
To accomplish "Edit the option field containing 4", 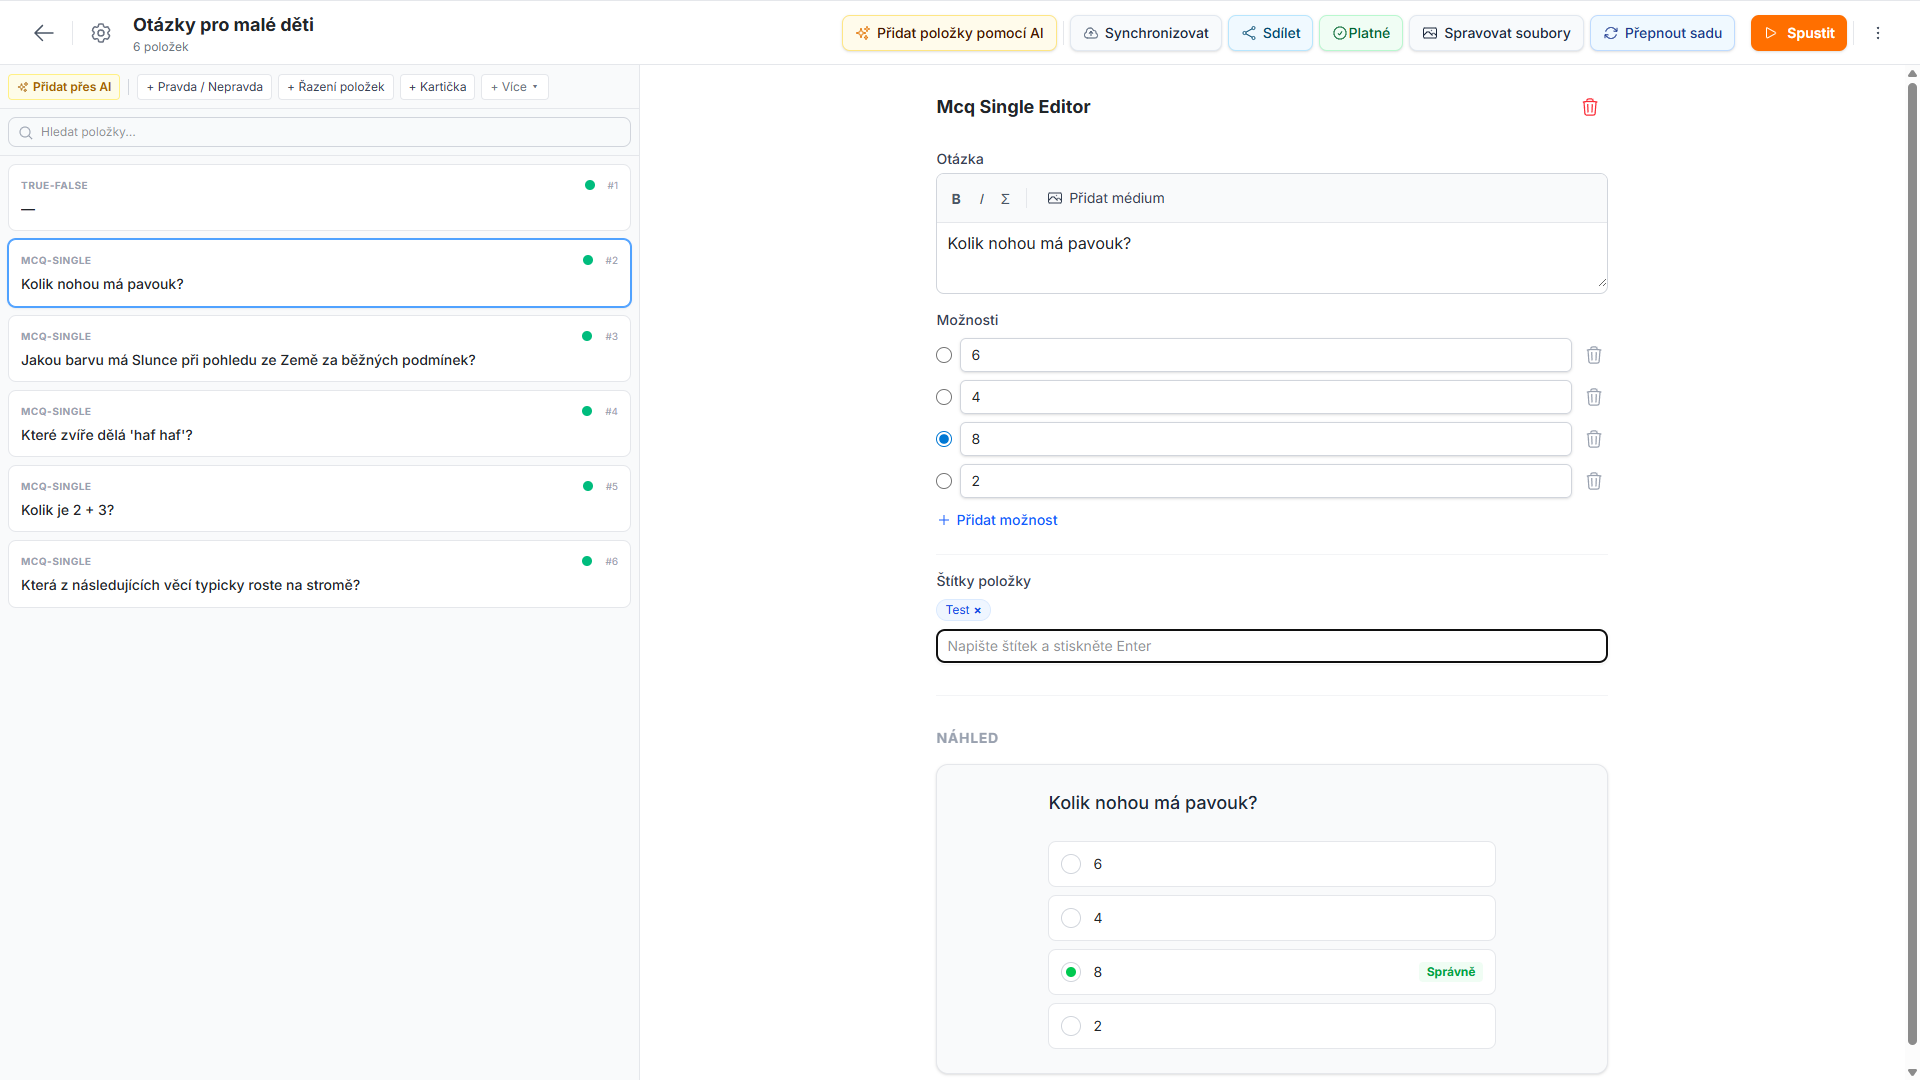I will point(1265,397).
